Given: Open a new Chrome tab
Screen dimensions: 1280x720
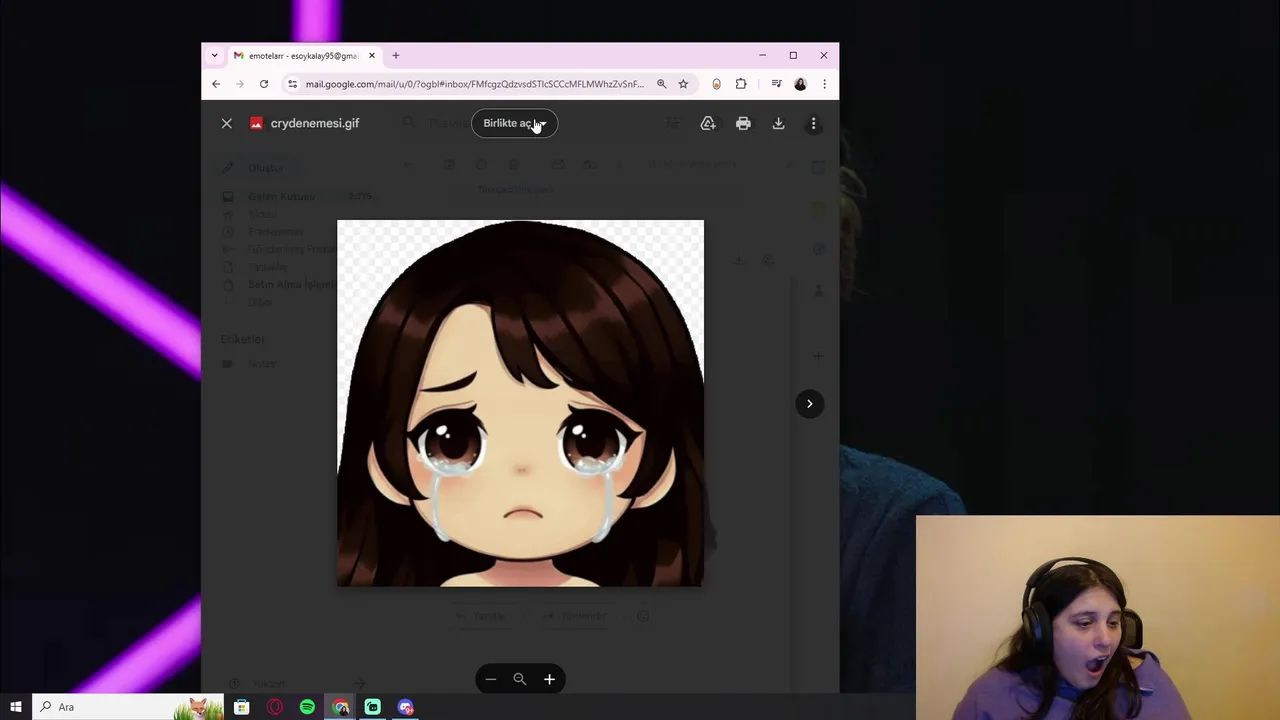Looking at the screenshot, I should [x=396, y=56].
